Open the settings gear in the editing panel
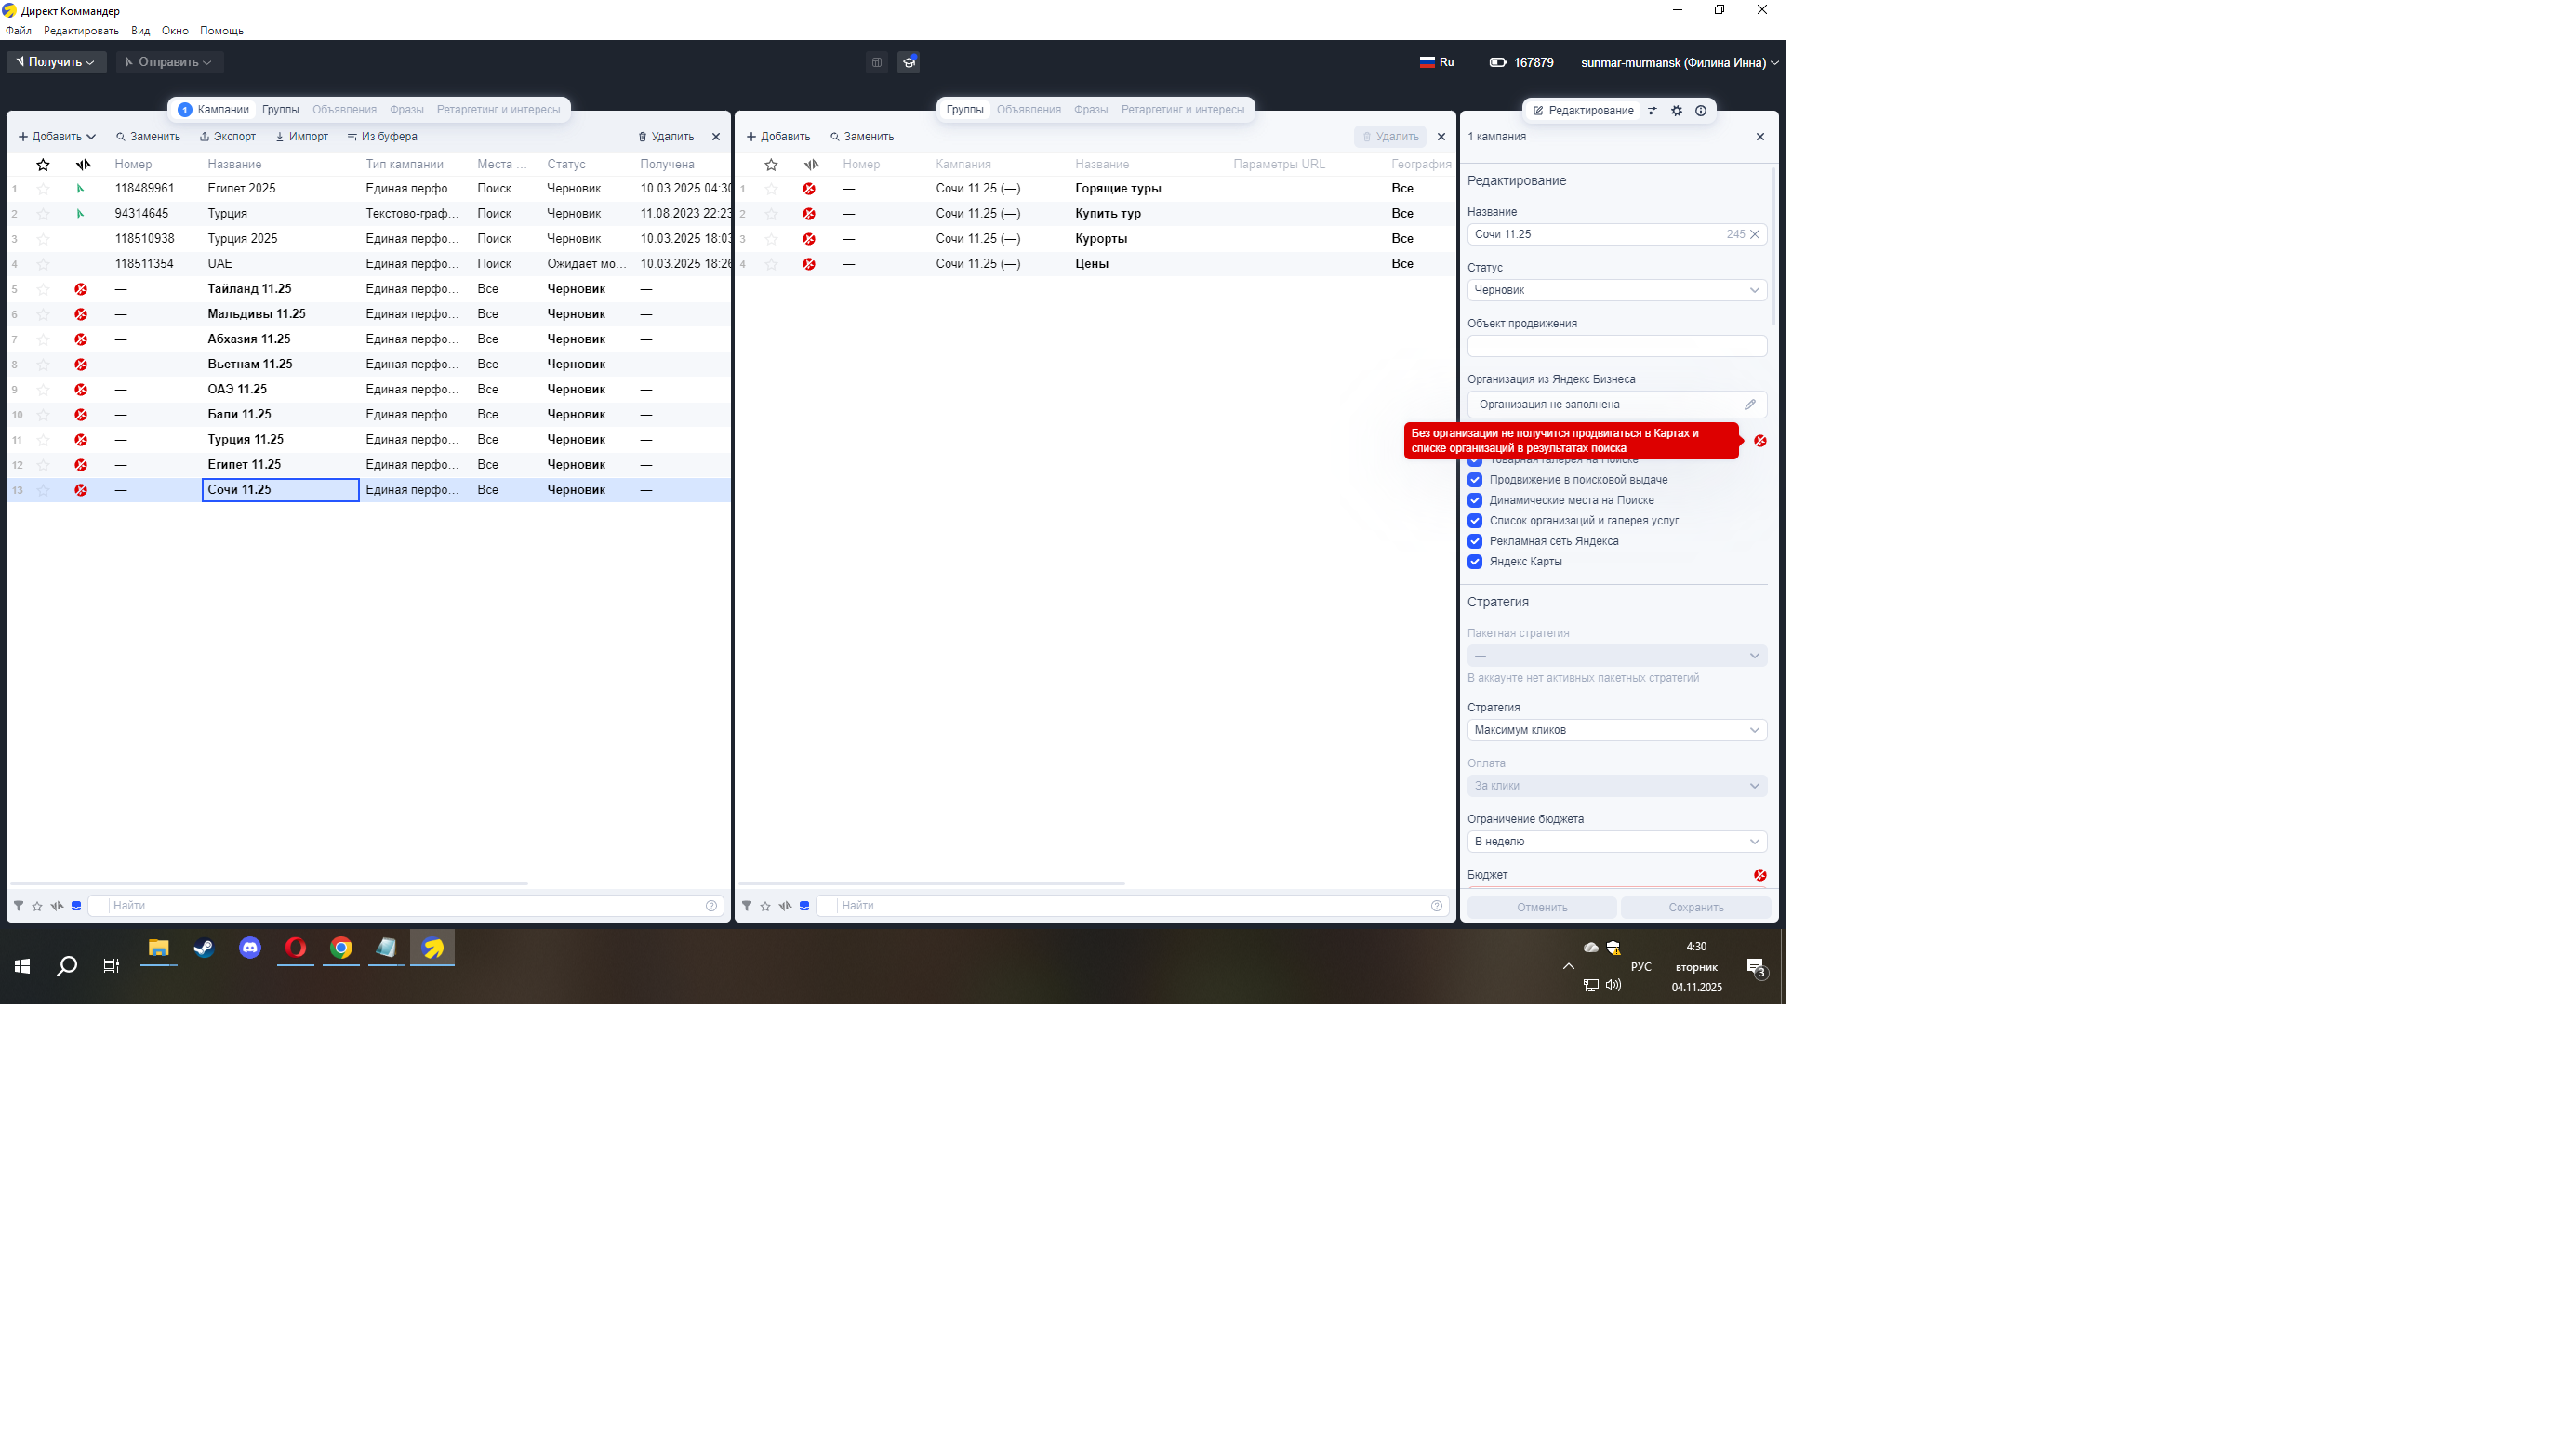The height and width of the screenshot is (1447, 2576). click(1676, 111)
